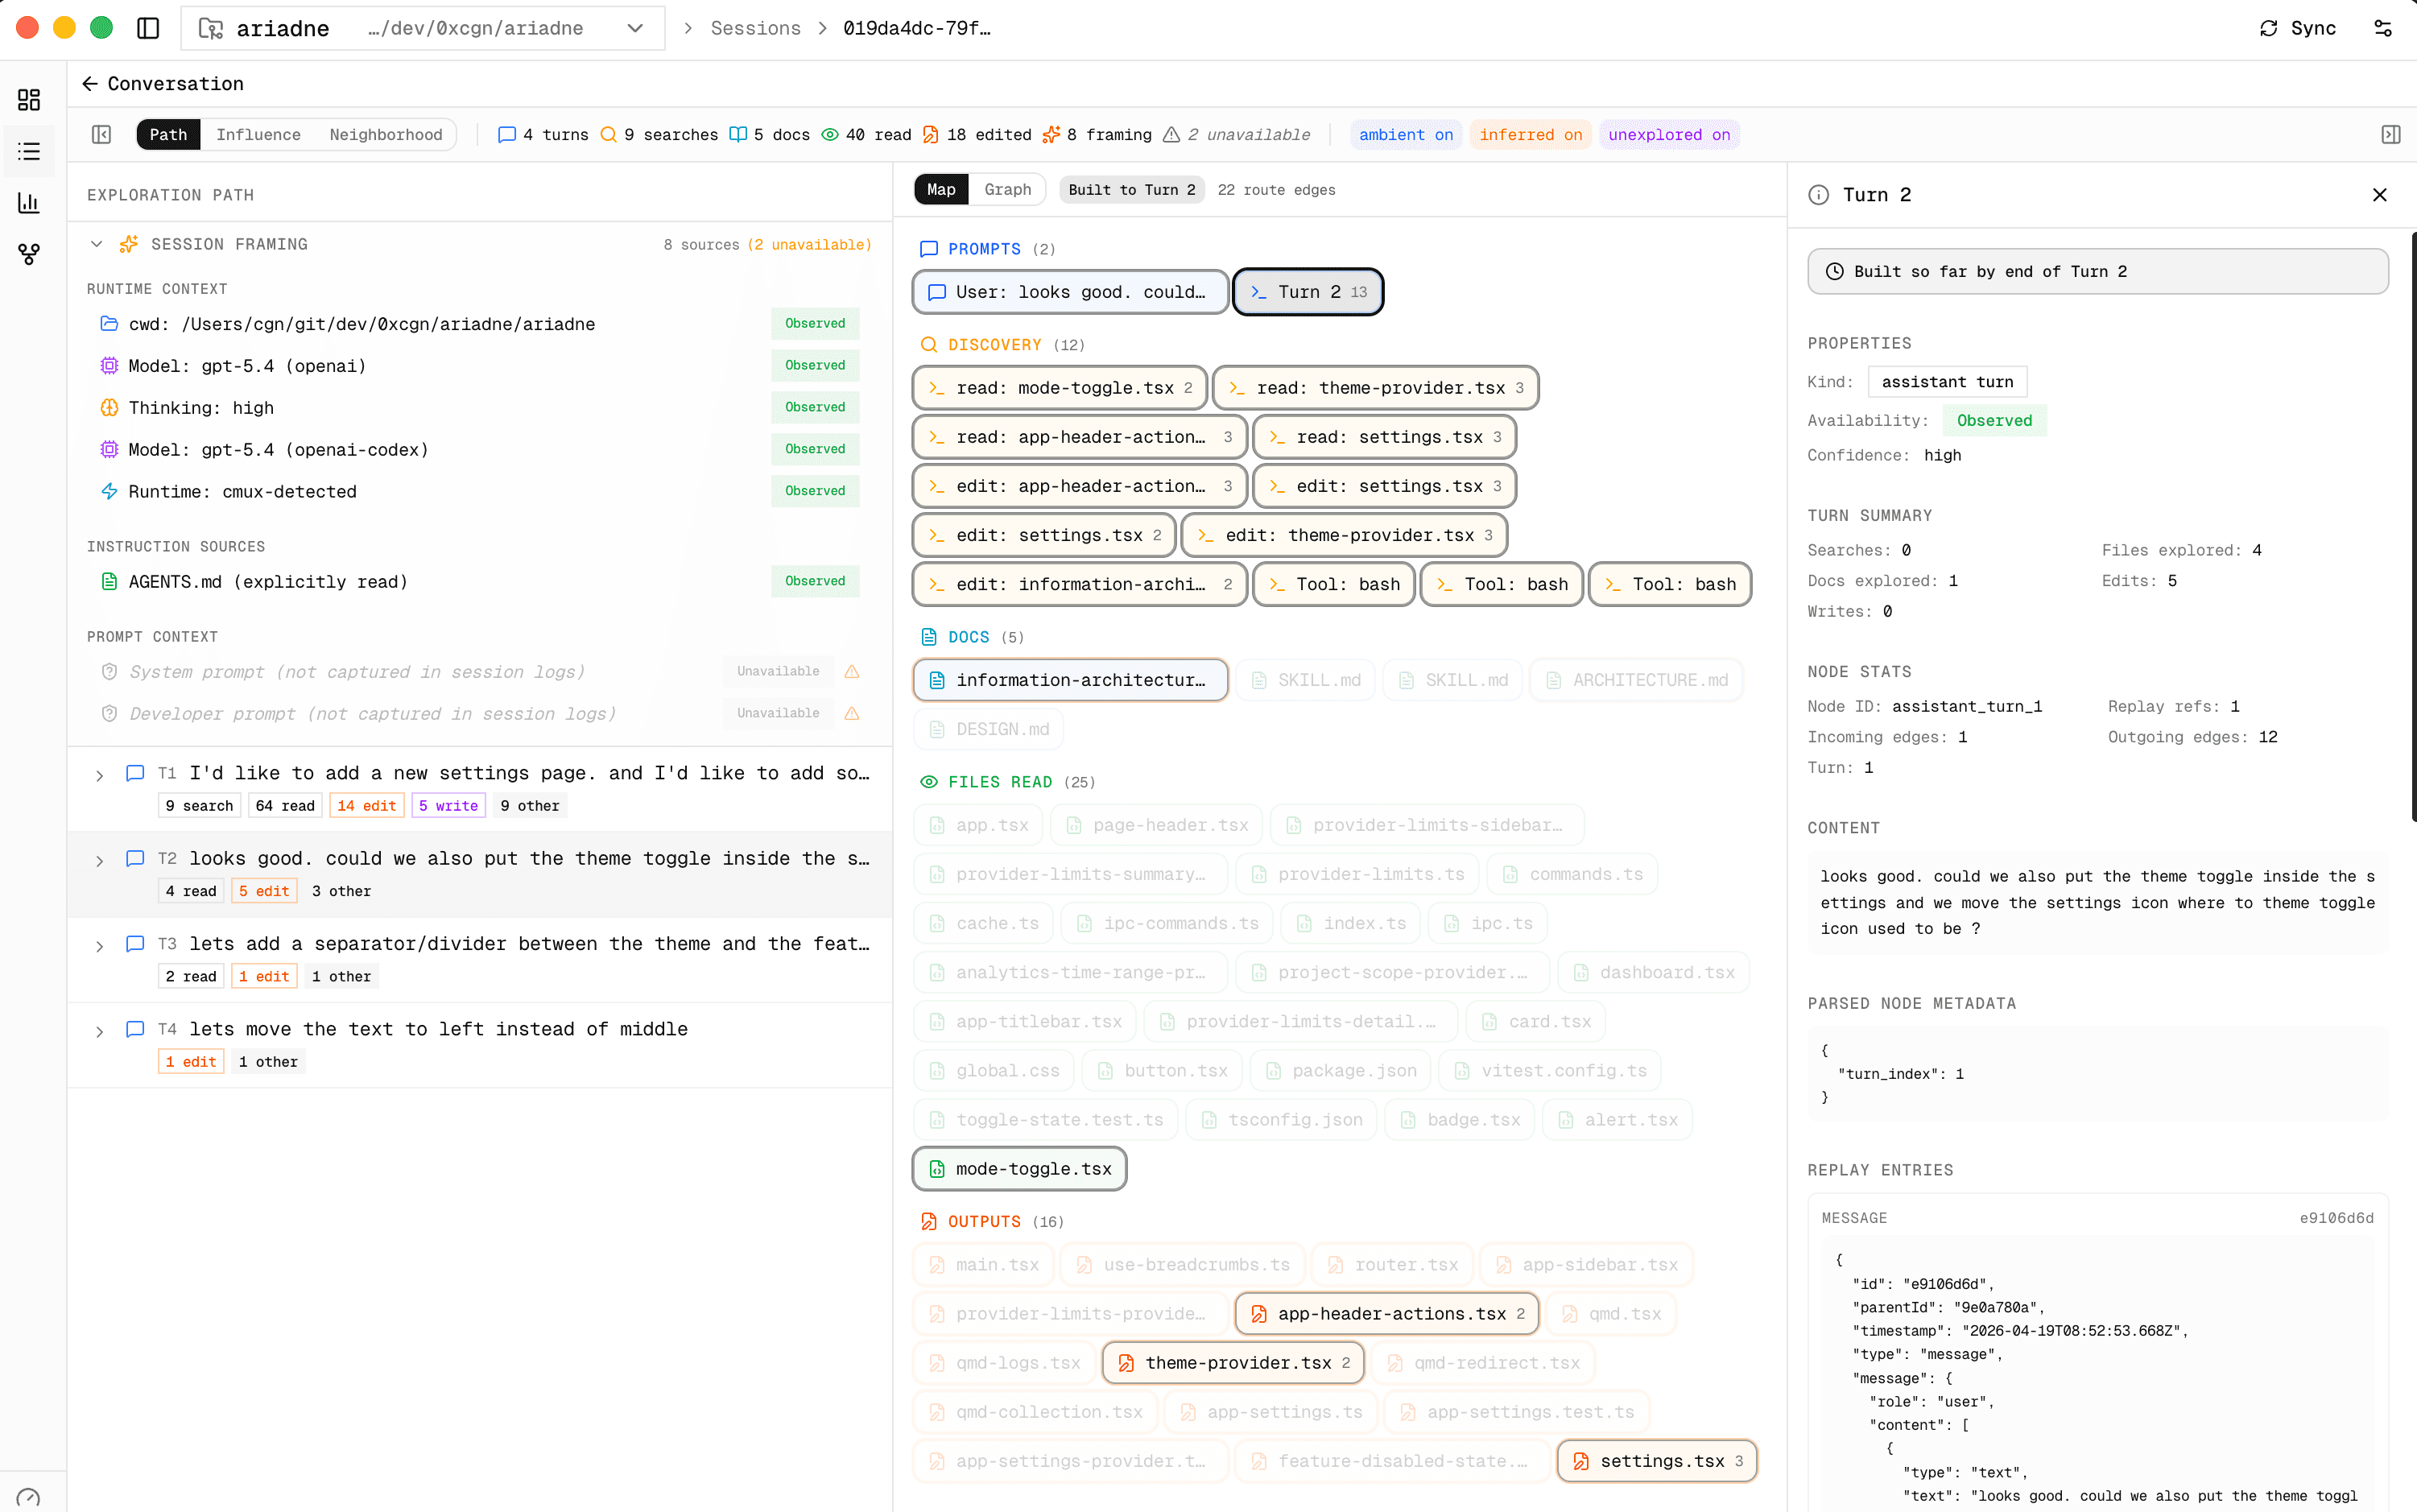Screen dimensions: 2417x1512
Task: Open the branch graph view from left sidebar
Action: [28, 255]
